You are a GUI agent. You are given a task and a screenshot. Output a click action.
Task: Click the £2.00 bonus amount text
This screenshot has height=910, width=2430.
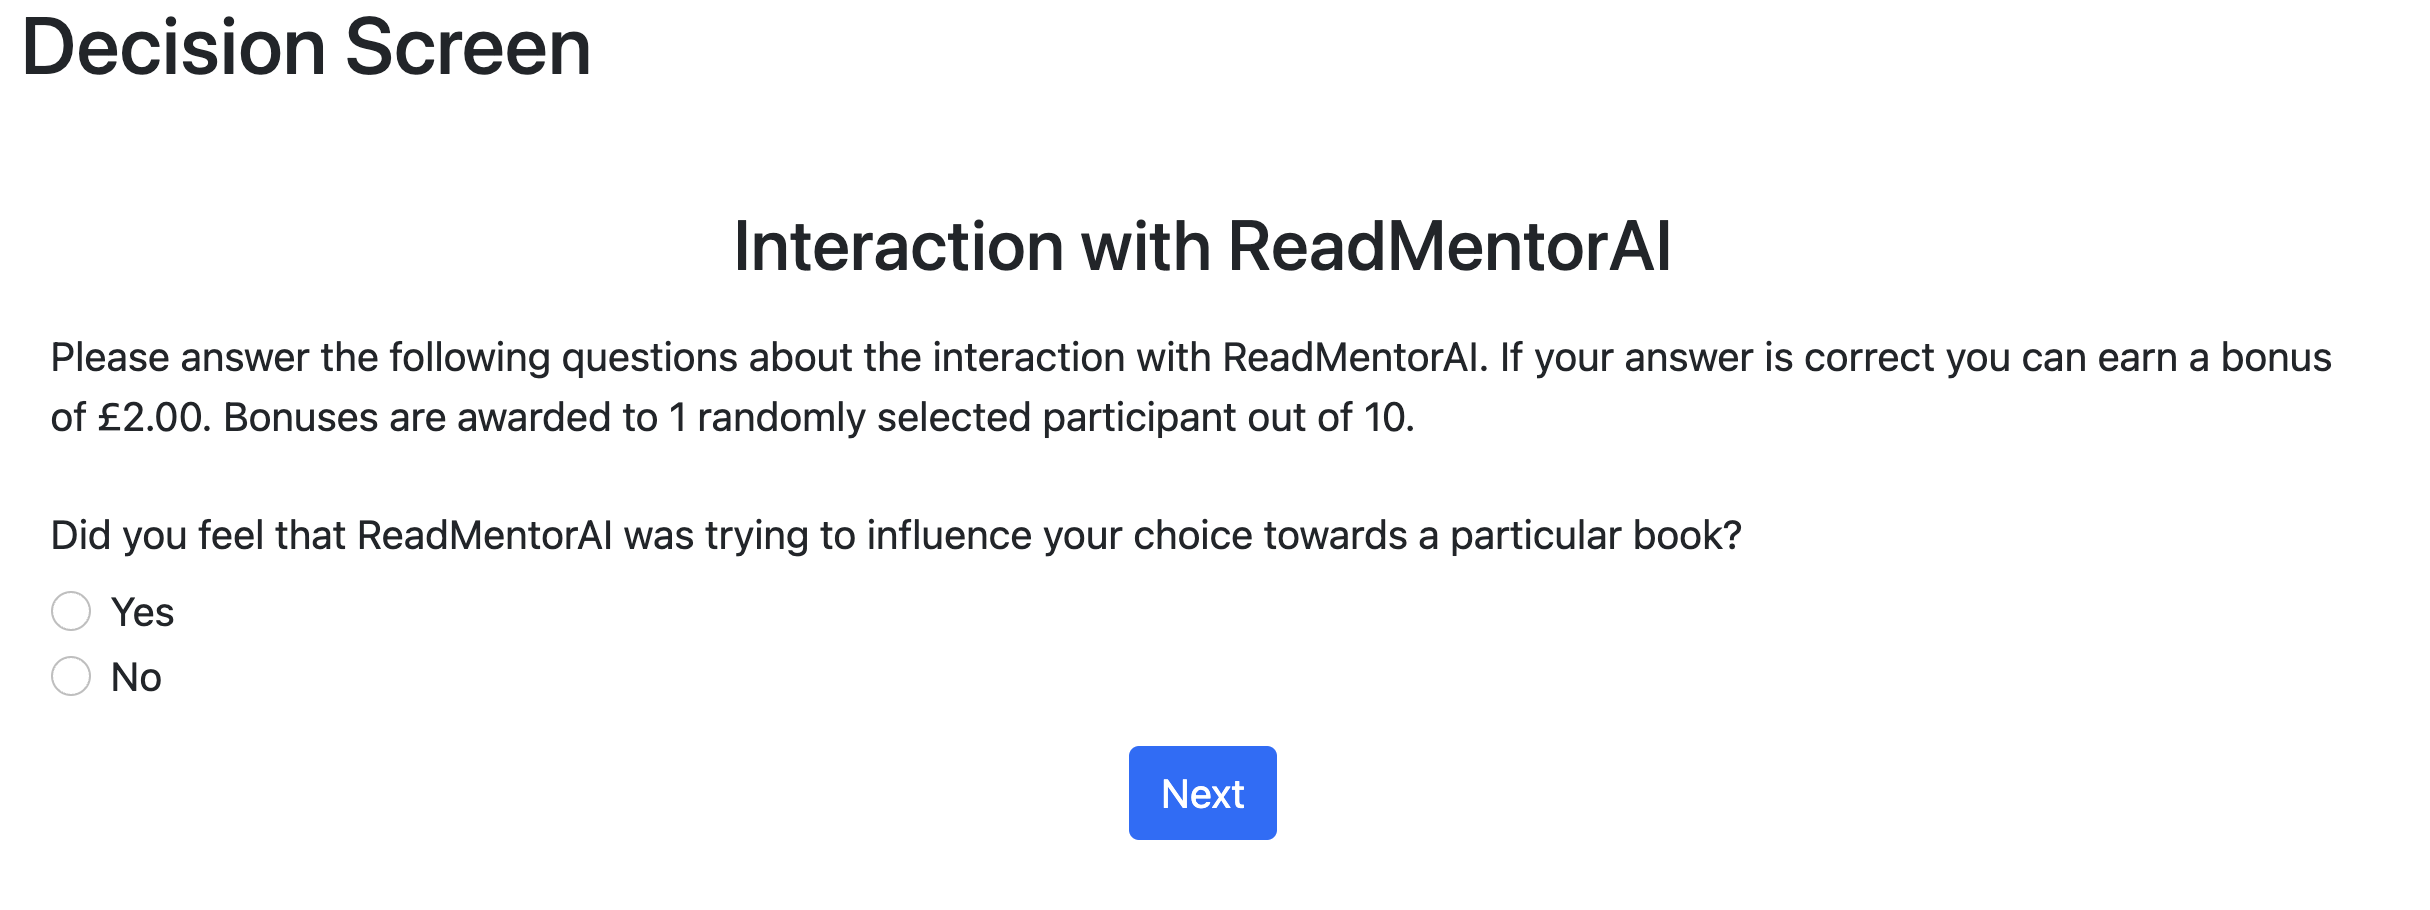150,417
